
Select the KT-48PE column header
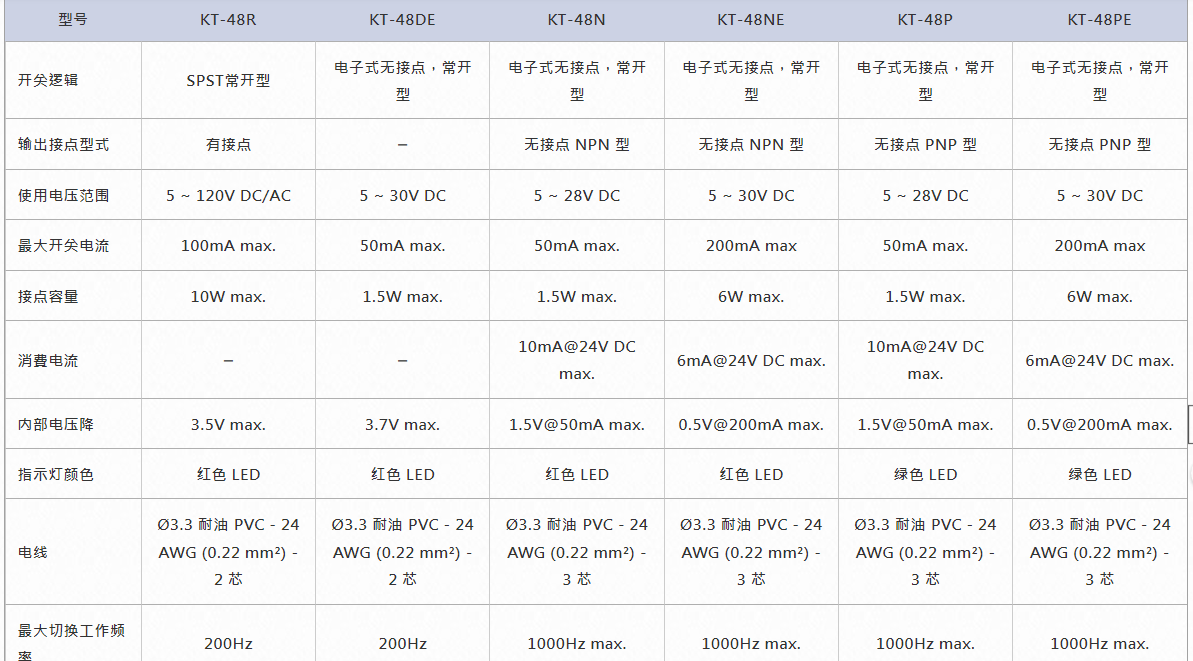pyautogui.click(x=1099, y=20)
